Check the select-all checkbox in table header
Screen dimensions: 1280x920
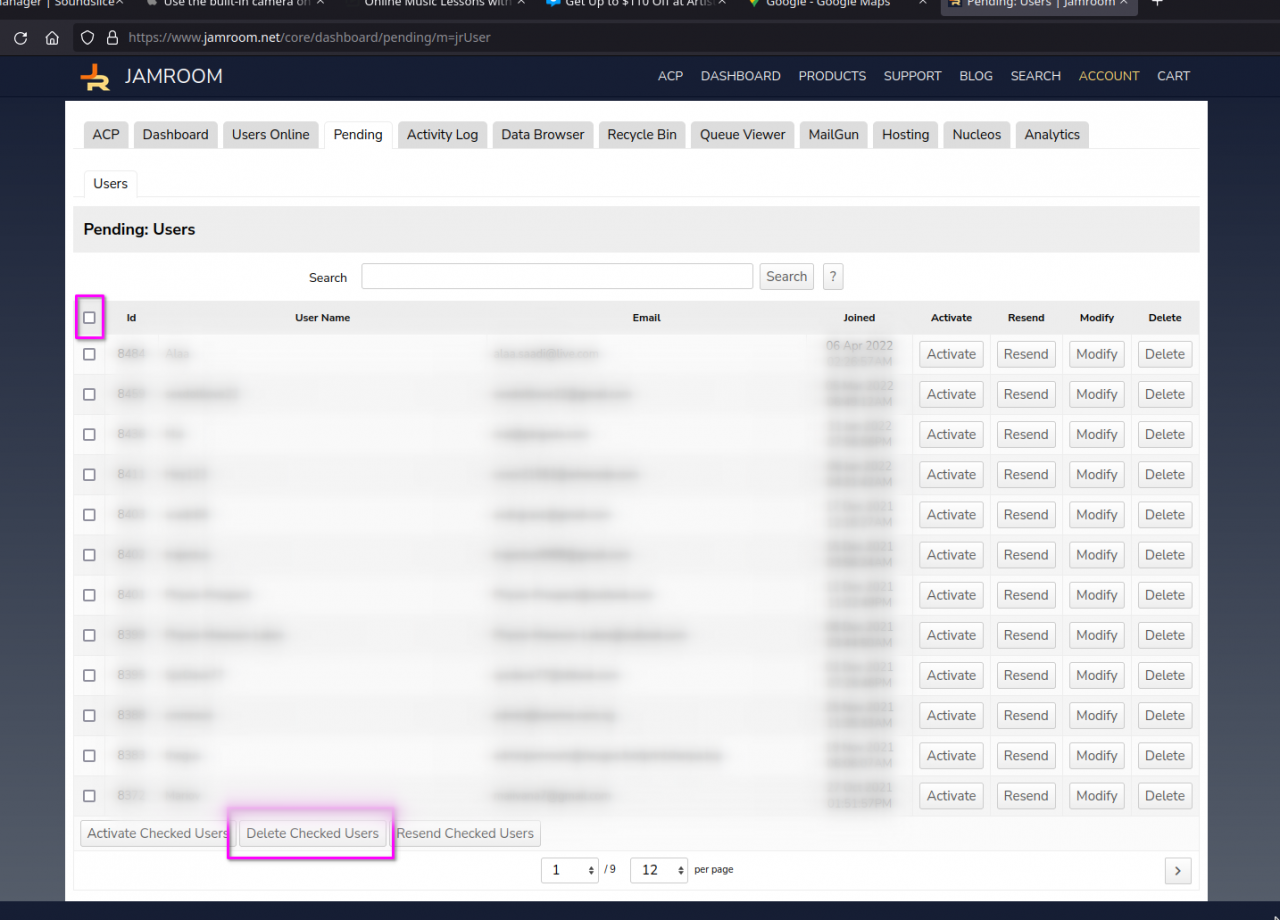point(89,318)
